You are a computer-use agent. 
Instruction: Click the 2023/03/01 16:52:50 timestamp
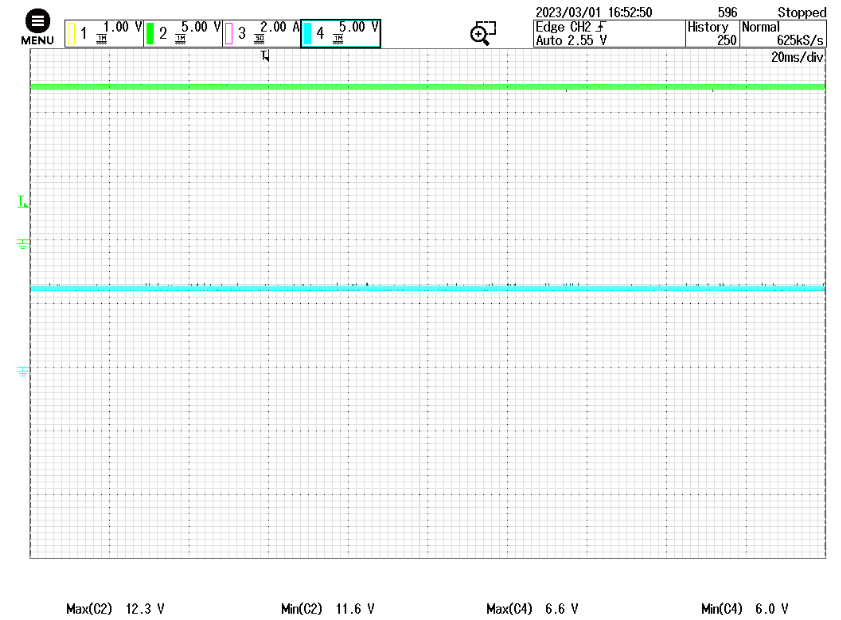pos(594,12)
